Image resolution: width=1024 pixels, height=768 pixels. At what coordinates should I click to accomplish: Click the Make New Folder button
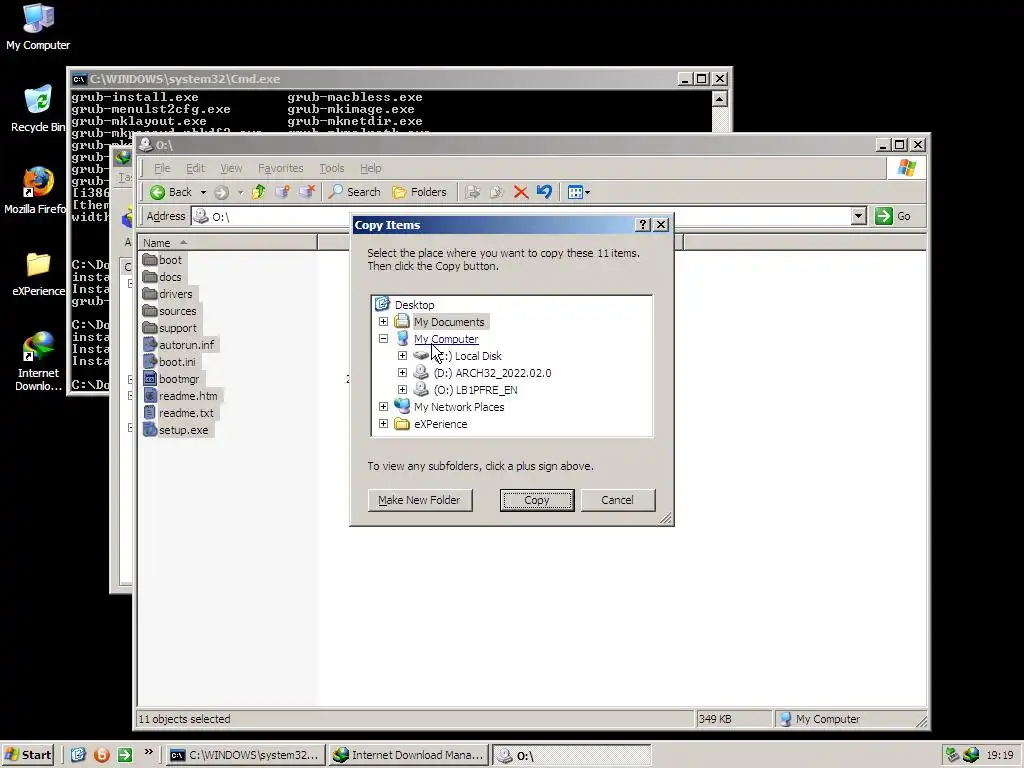(x=419, y=500)
